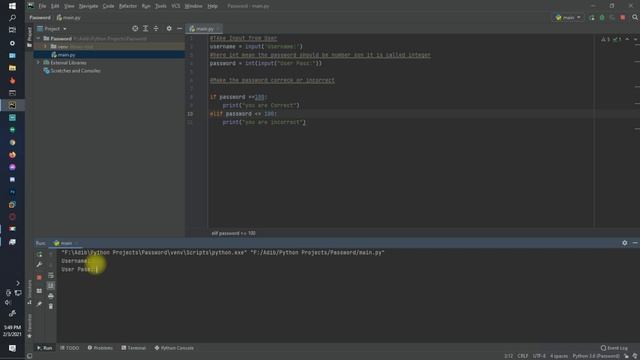
Task: Open the Windows Start button
Action: (x=12, y=6)
